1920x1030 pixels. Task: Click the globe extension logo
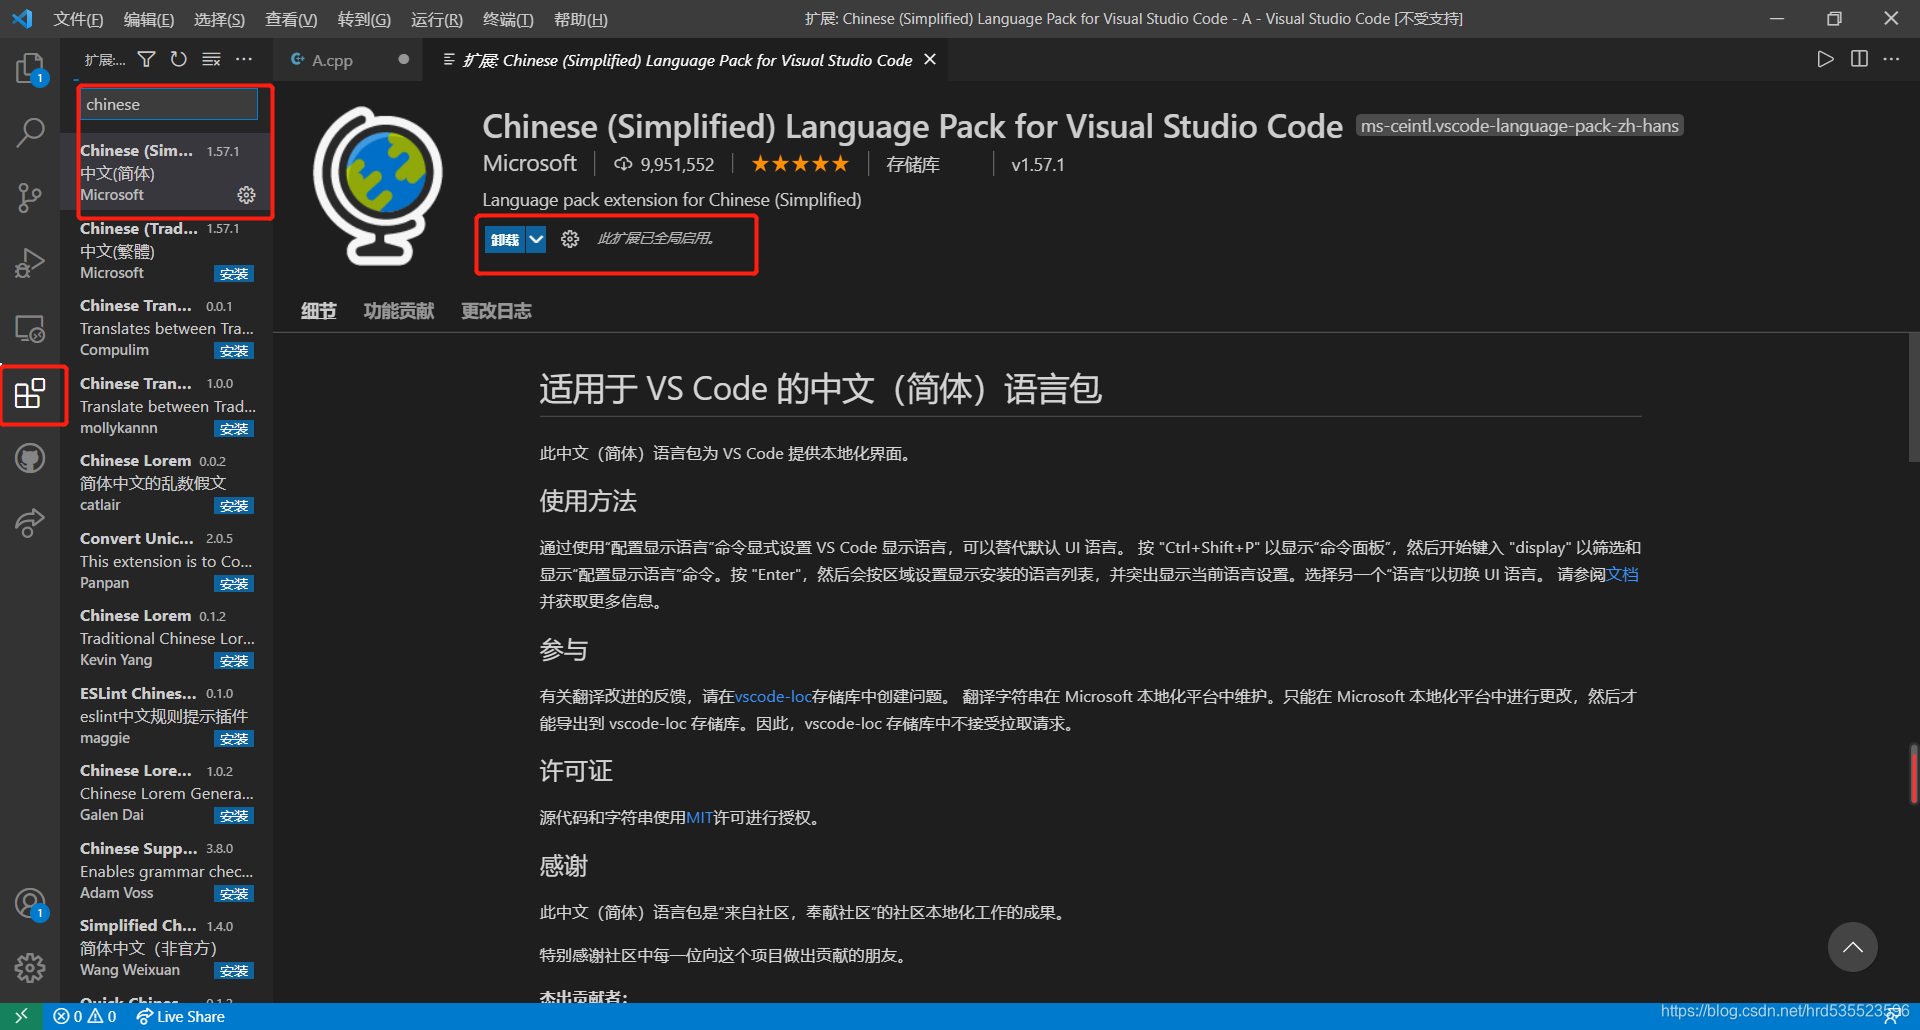point(378,185)
